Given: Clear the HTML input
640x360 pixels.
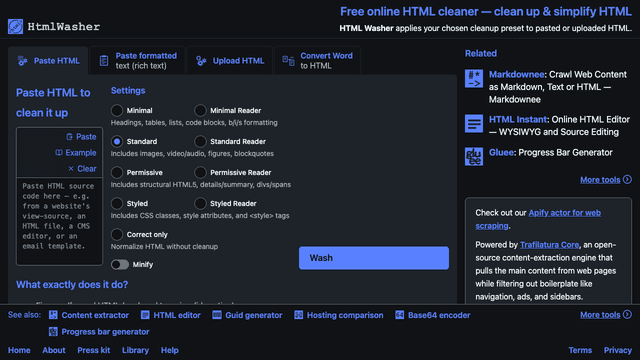Looking at the screenshot, I should coord(82,169).
